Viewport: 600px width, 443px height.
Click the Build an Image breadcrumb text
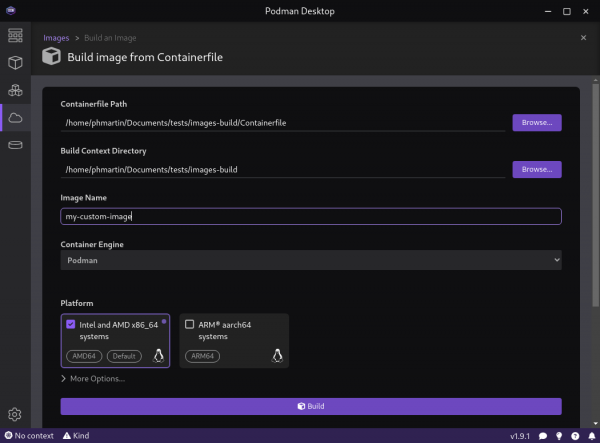coord(110,38)
